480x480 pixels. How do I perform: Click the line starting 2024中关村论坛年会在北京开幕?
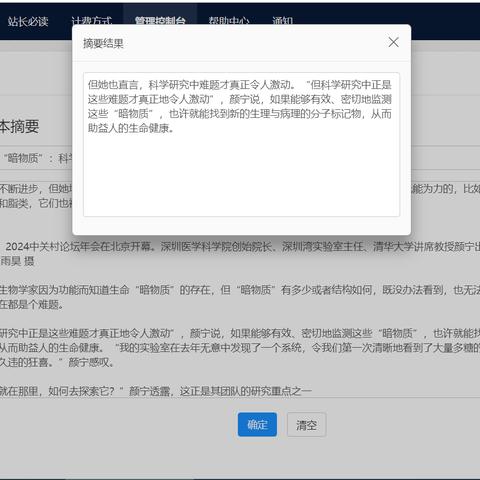pyautogui.click(x=243, y=247)
